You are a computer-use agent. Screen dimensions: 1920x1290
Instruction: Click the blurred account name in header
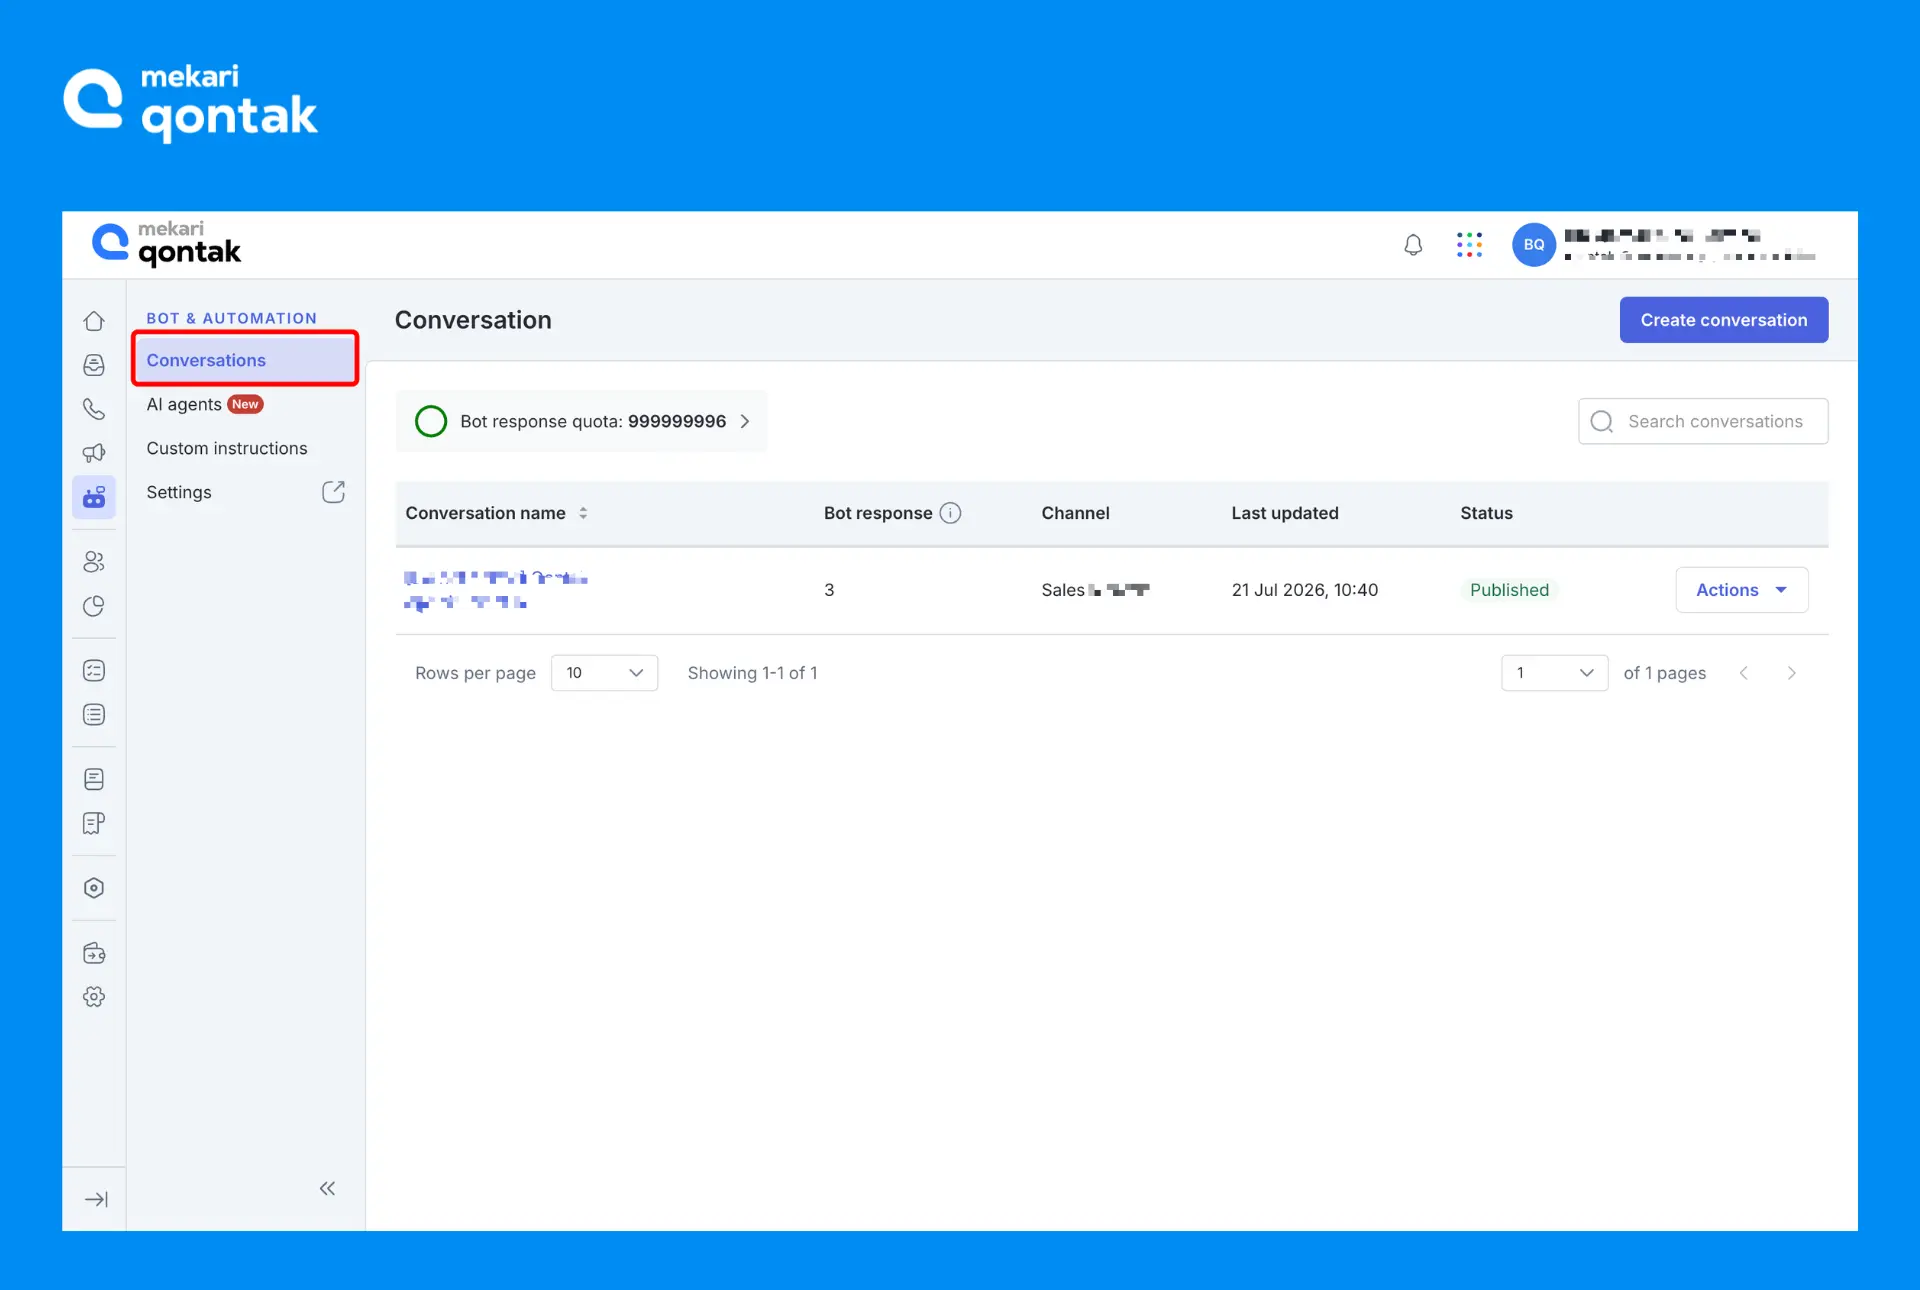tap(1662, 236)
